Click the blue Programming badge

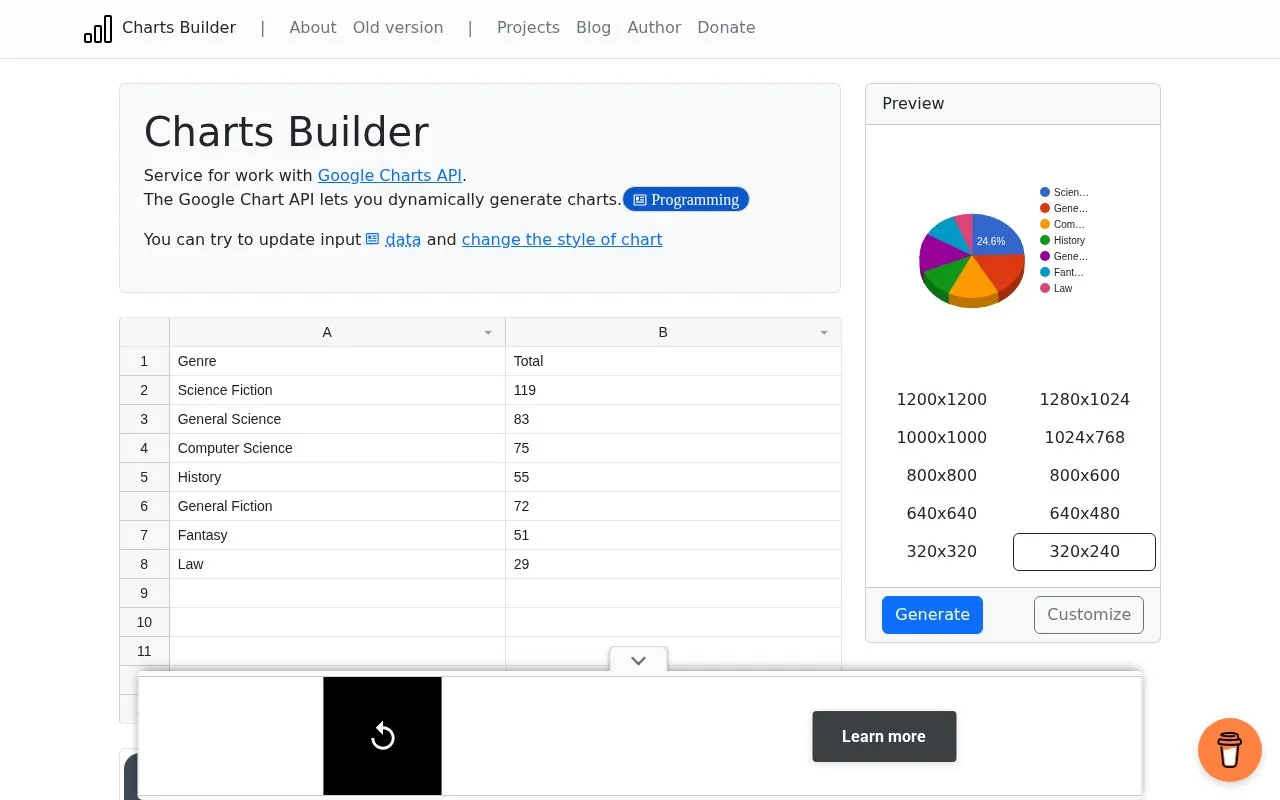click(686, 199)
